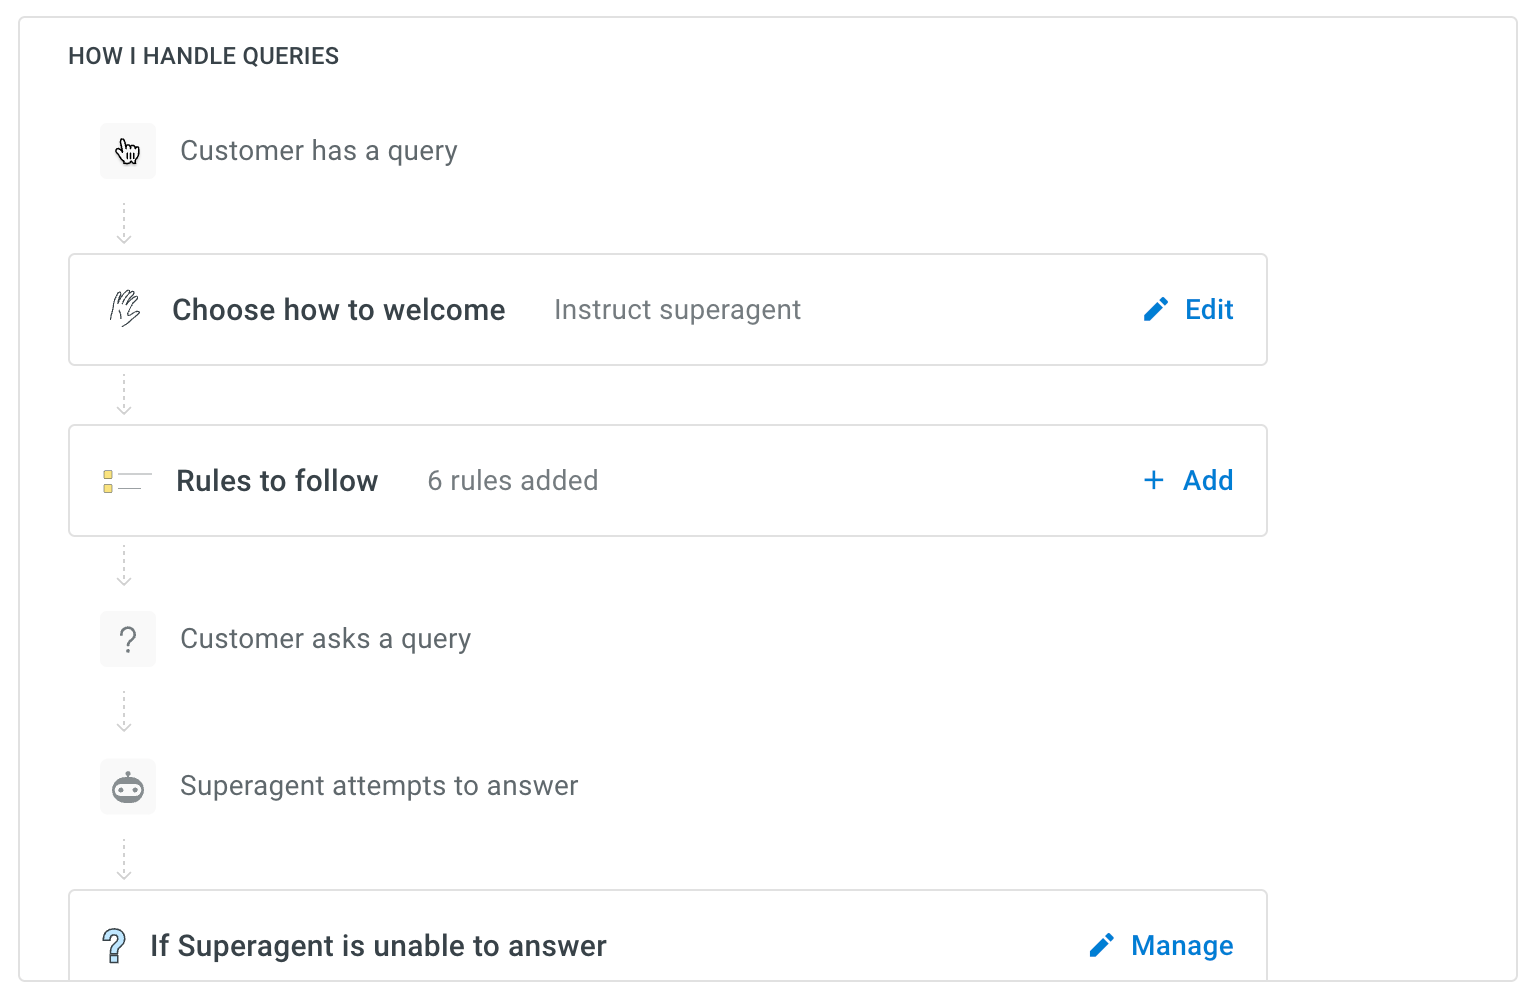Click the question mark query icon
The width and height of the screenshot is (1530, 994).
coord(128,639)
